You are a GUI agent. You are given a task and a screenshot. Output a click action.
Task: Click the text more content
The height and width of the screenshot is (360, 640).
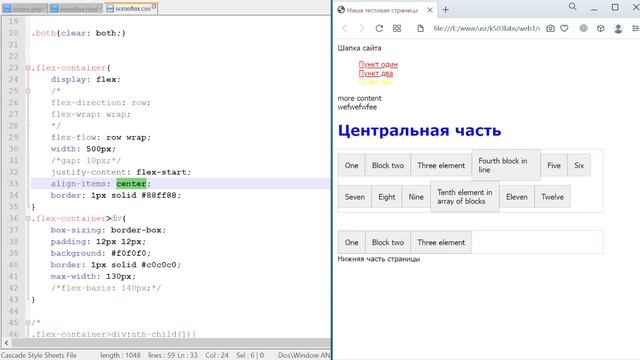[x=359, y=98]
